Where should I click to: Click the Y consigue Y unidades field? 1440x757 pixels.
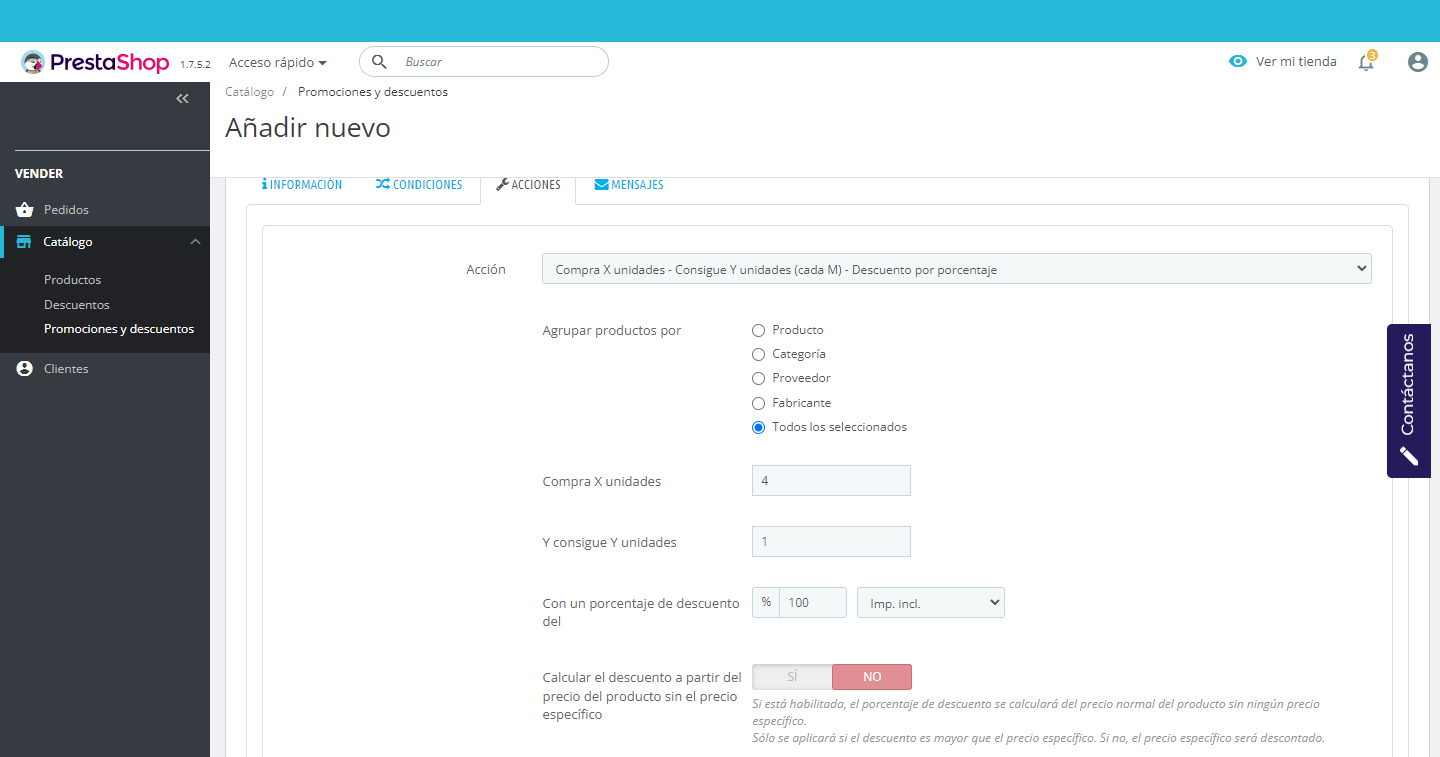click(x=831, y=542)
